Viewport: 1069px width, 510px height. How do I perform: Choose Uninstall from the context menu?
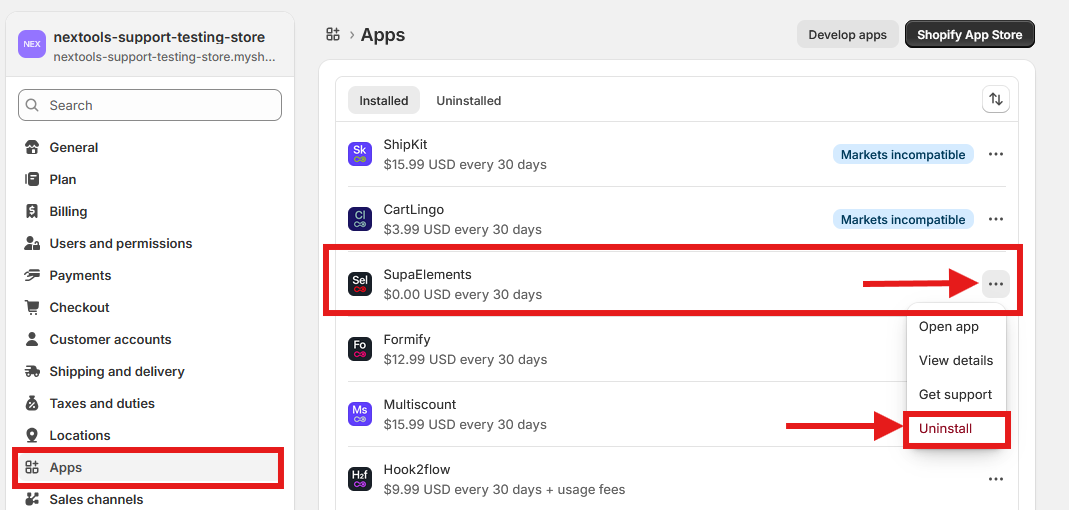(945, 429)
